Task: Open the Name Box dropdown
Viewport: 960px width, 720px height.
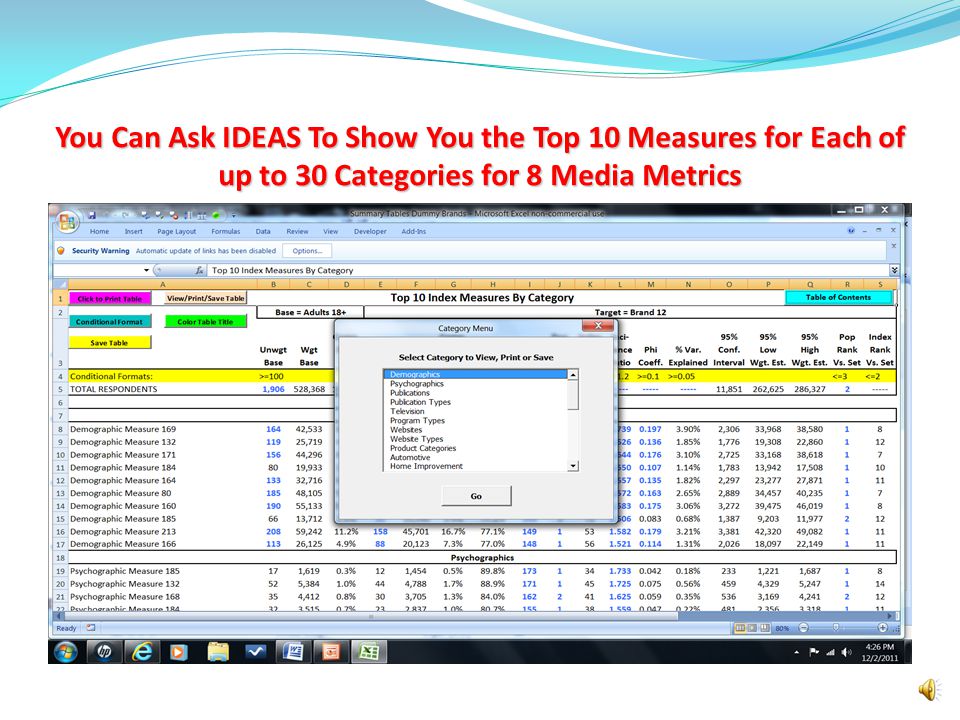Action: pyautogui.click(x=146, y=270)
